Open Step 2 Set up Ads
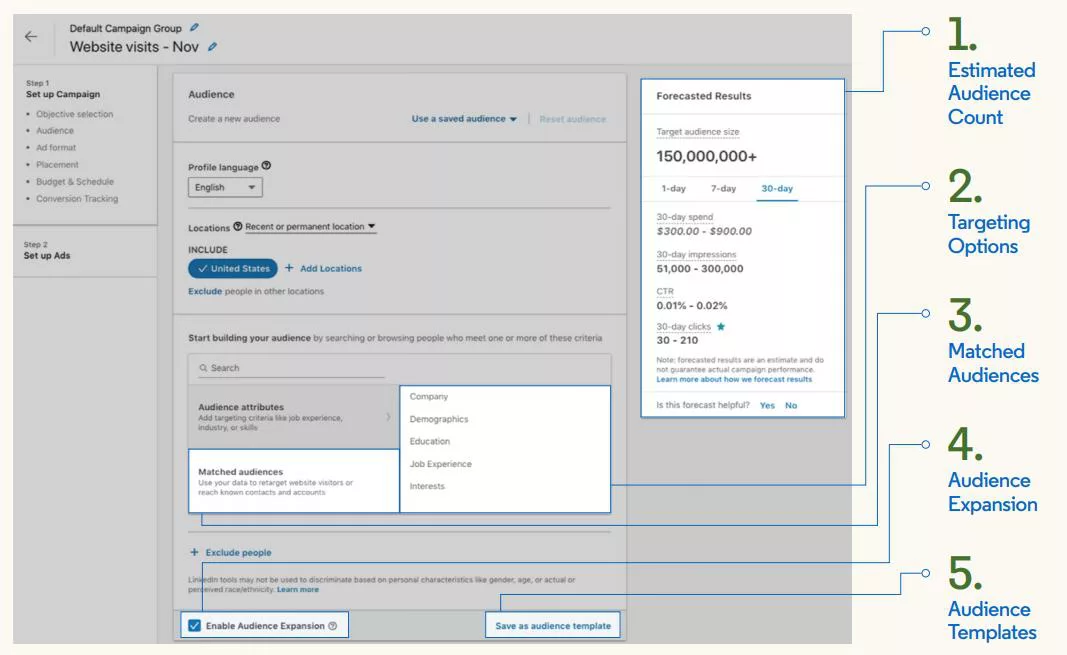1067x655 pixels. 46,256
